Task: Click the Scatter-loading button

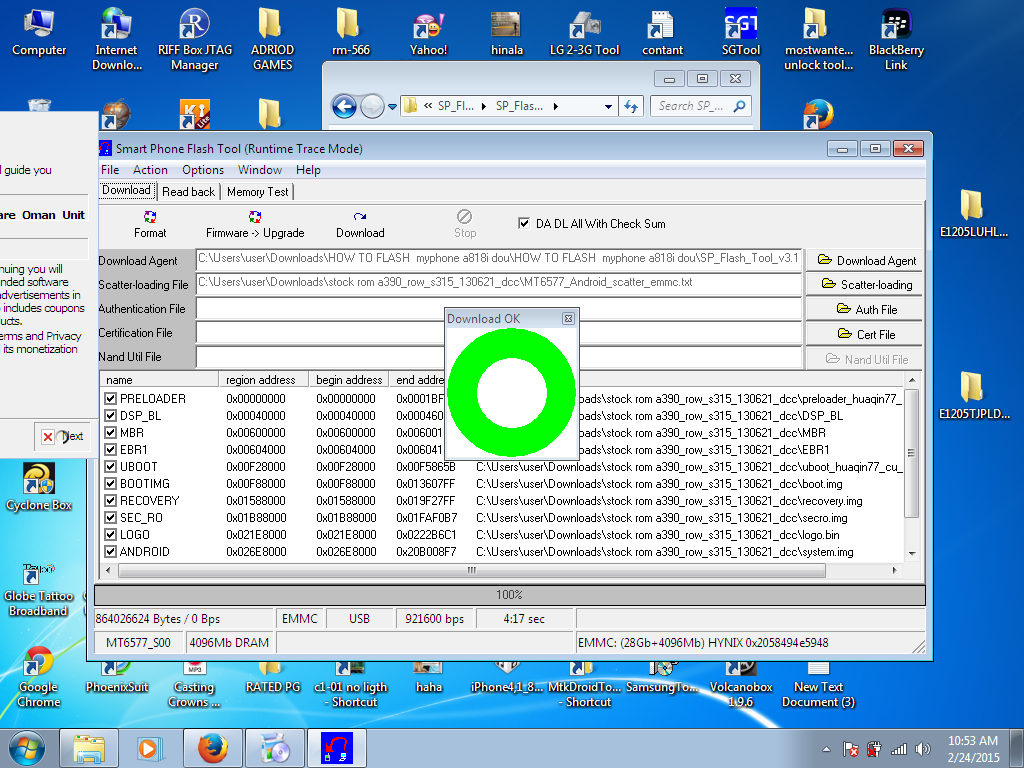Action: click(866, 285)
